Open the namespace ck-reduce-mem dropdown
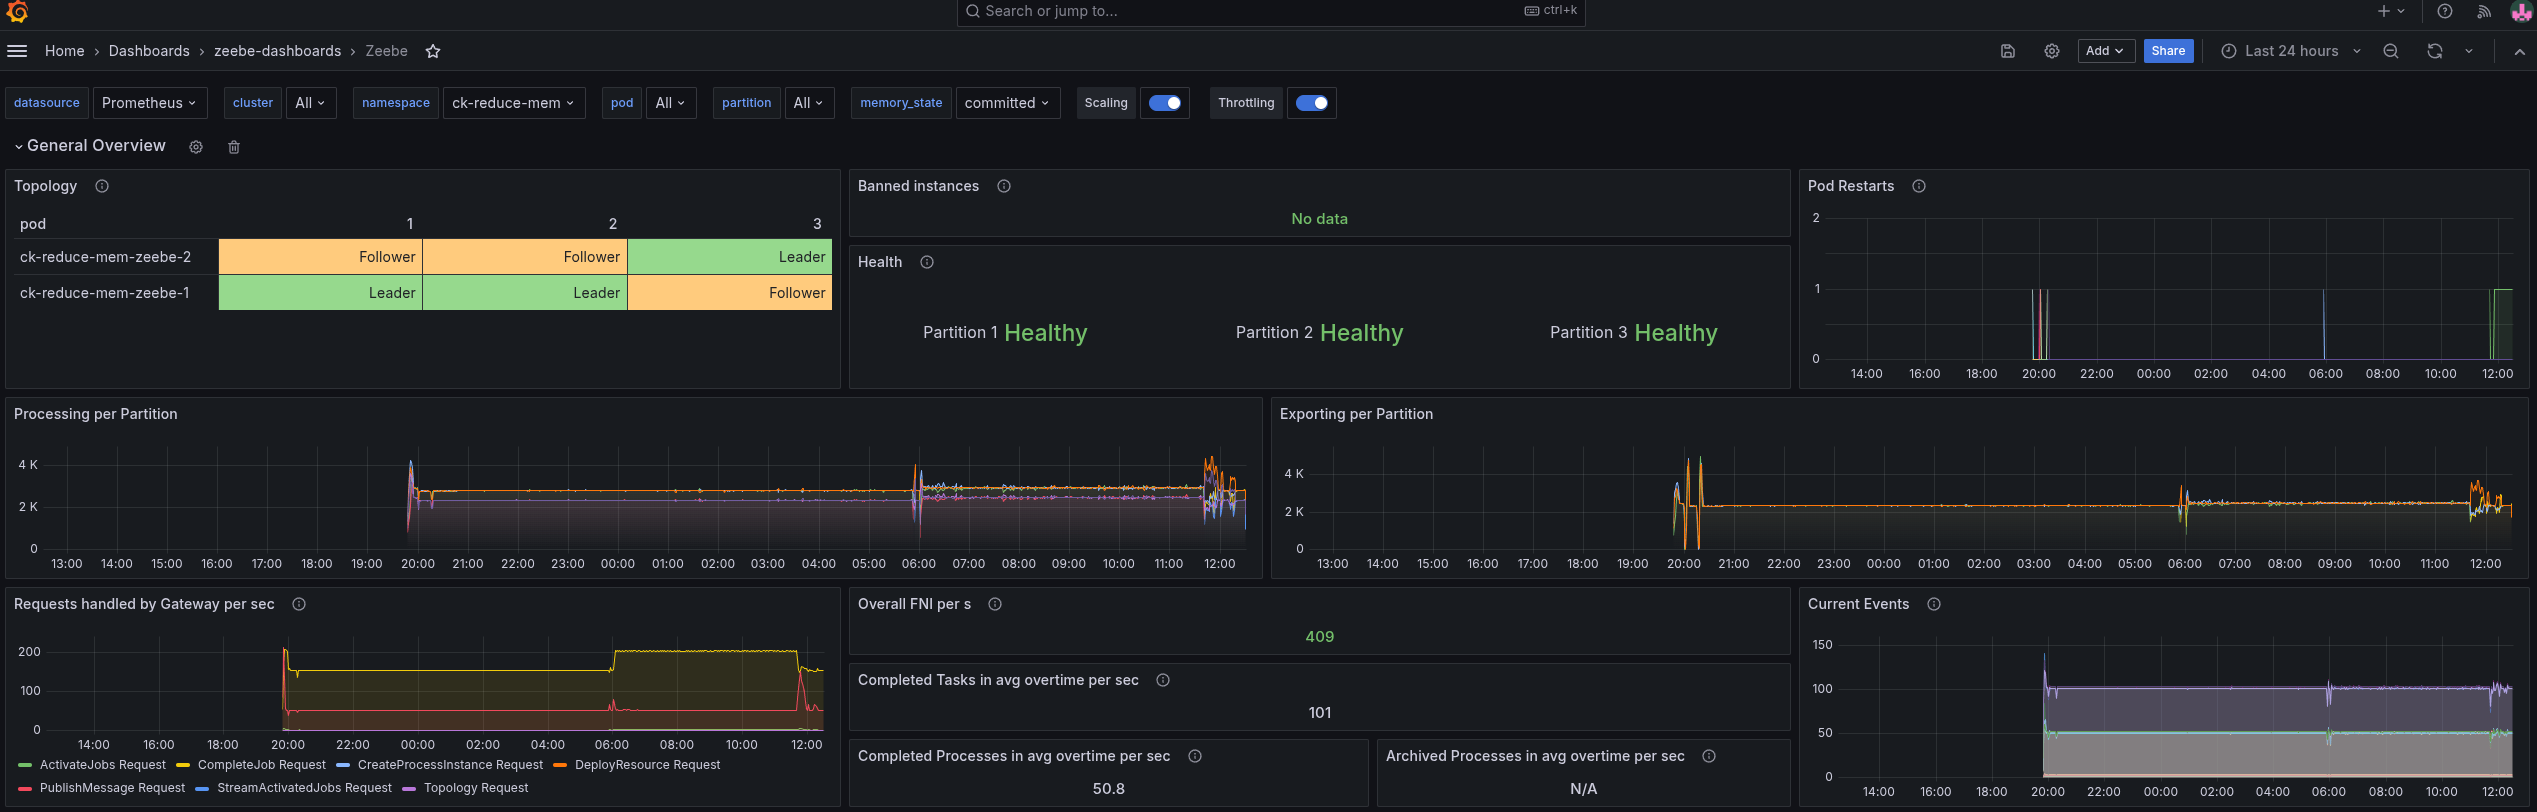Image resolution: width=2537 pixels, height=812 pixels. (x=513, y=103)
